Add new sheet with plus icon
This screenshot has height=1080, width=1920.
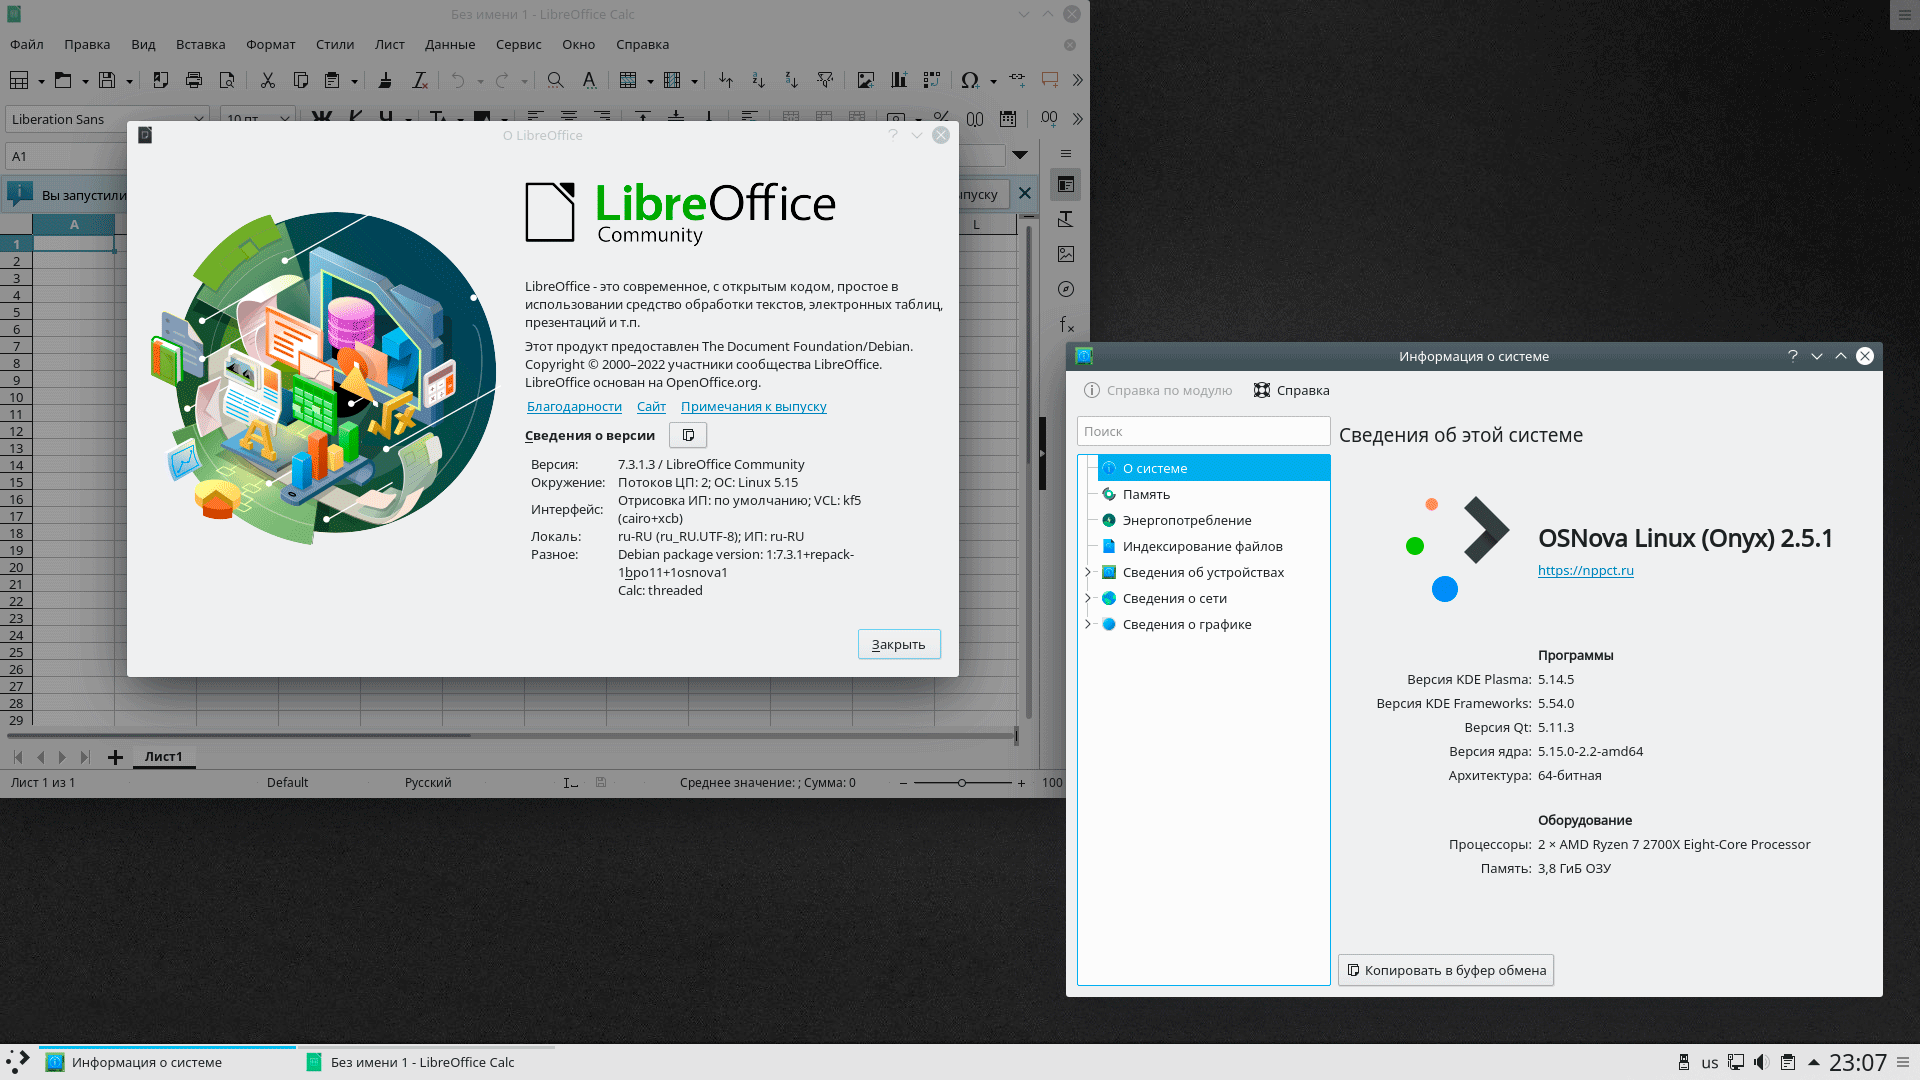(115, 757)
